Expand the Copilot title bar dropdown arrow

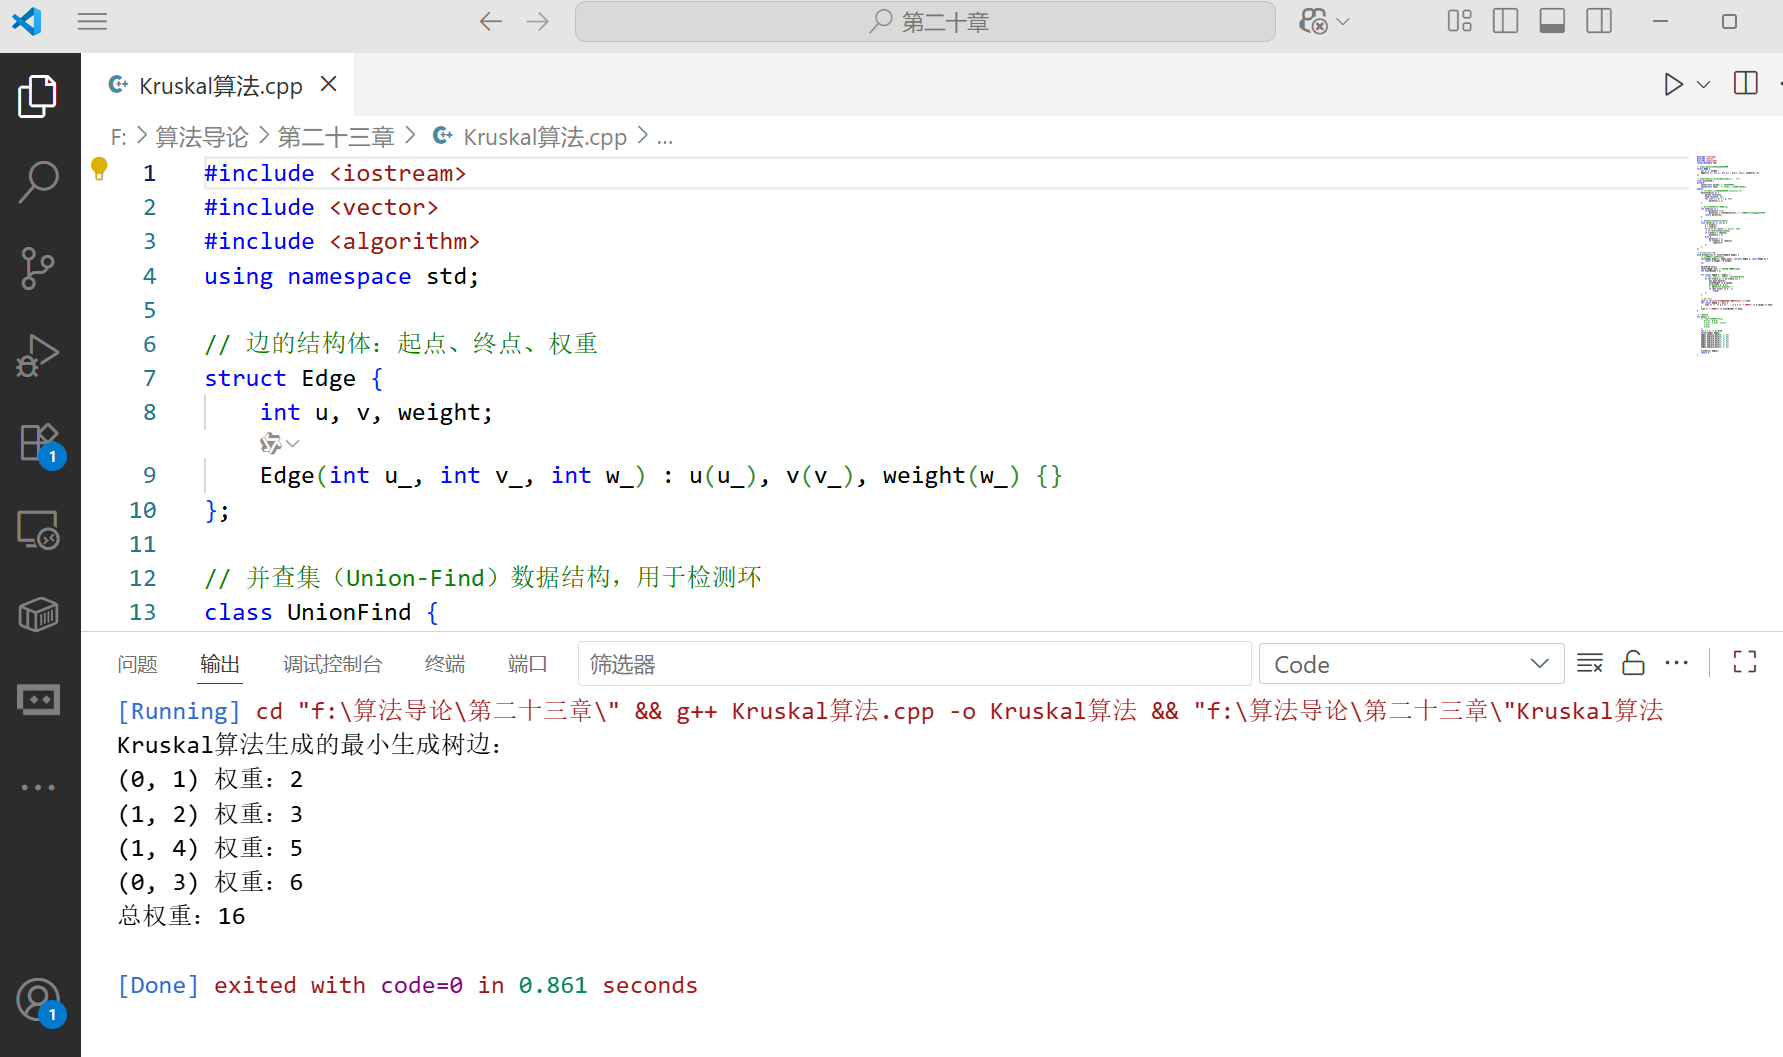pyautogui.click(x=1343, y=22)
